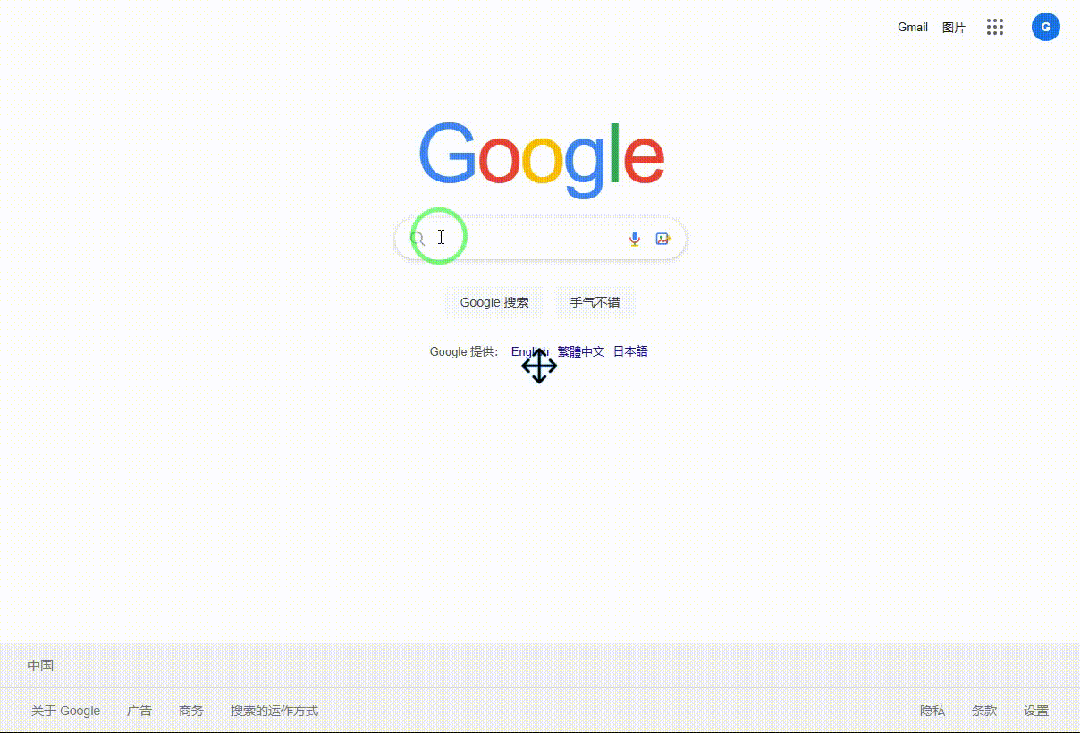
Task: Click the Google logo
Action: coord(541,159)
